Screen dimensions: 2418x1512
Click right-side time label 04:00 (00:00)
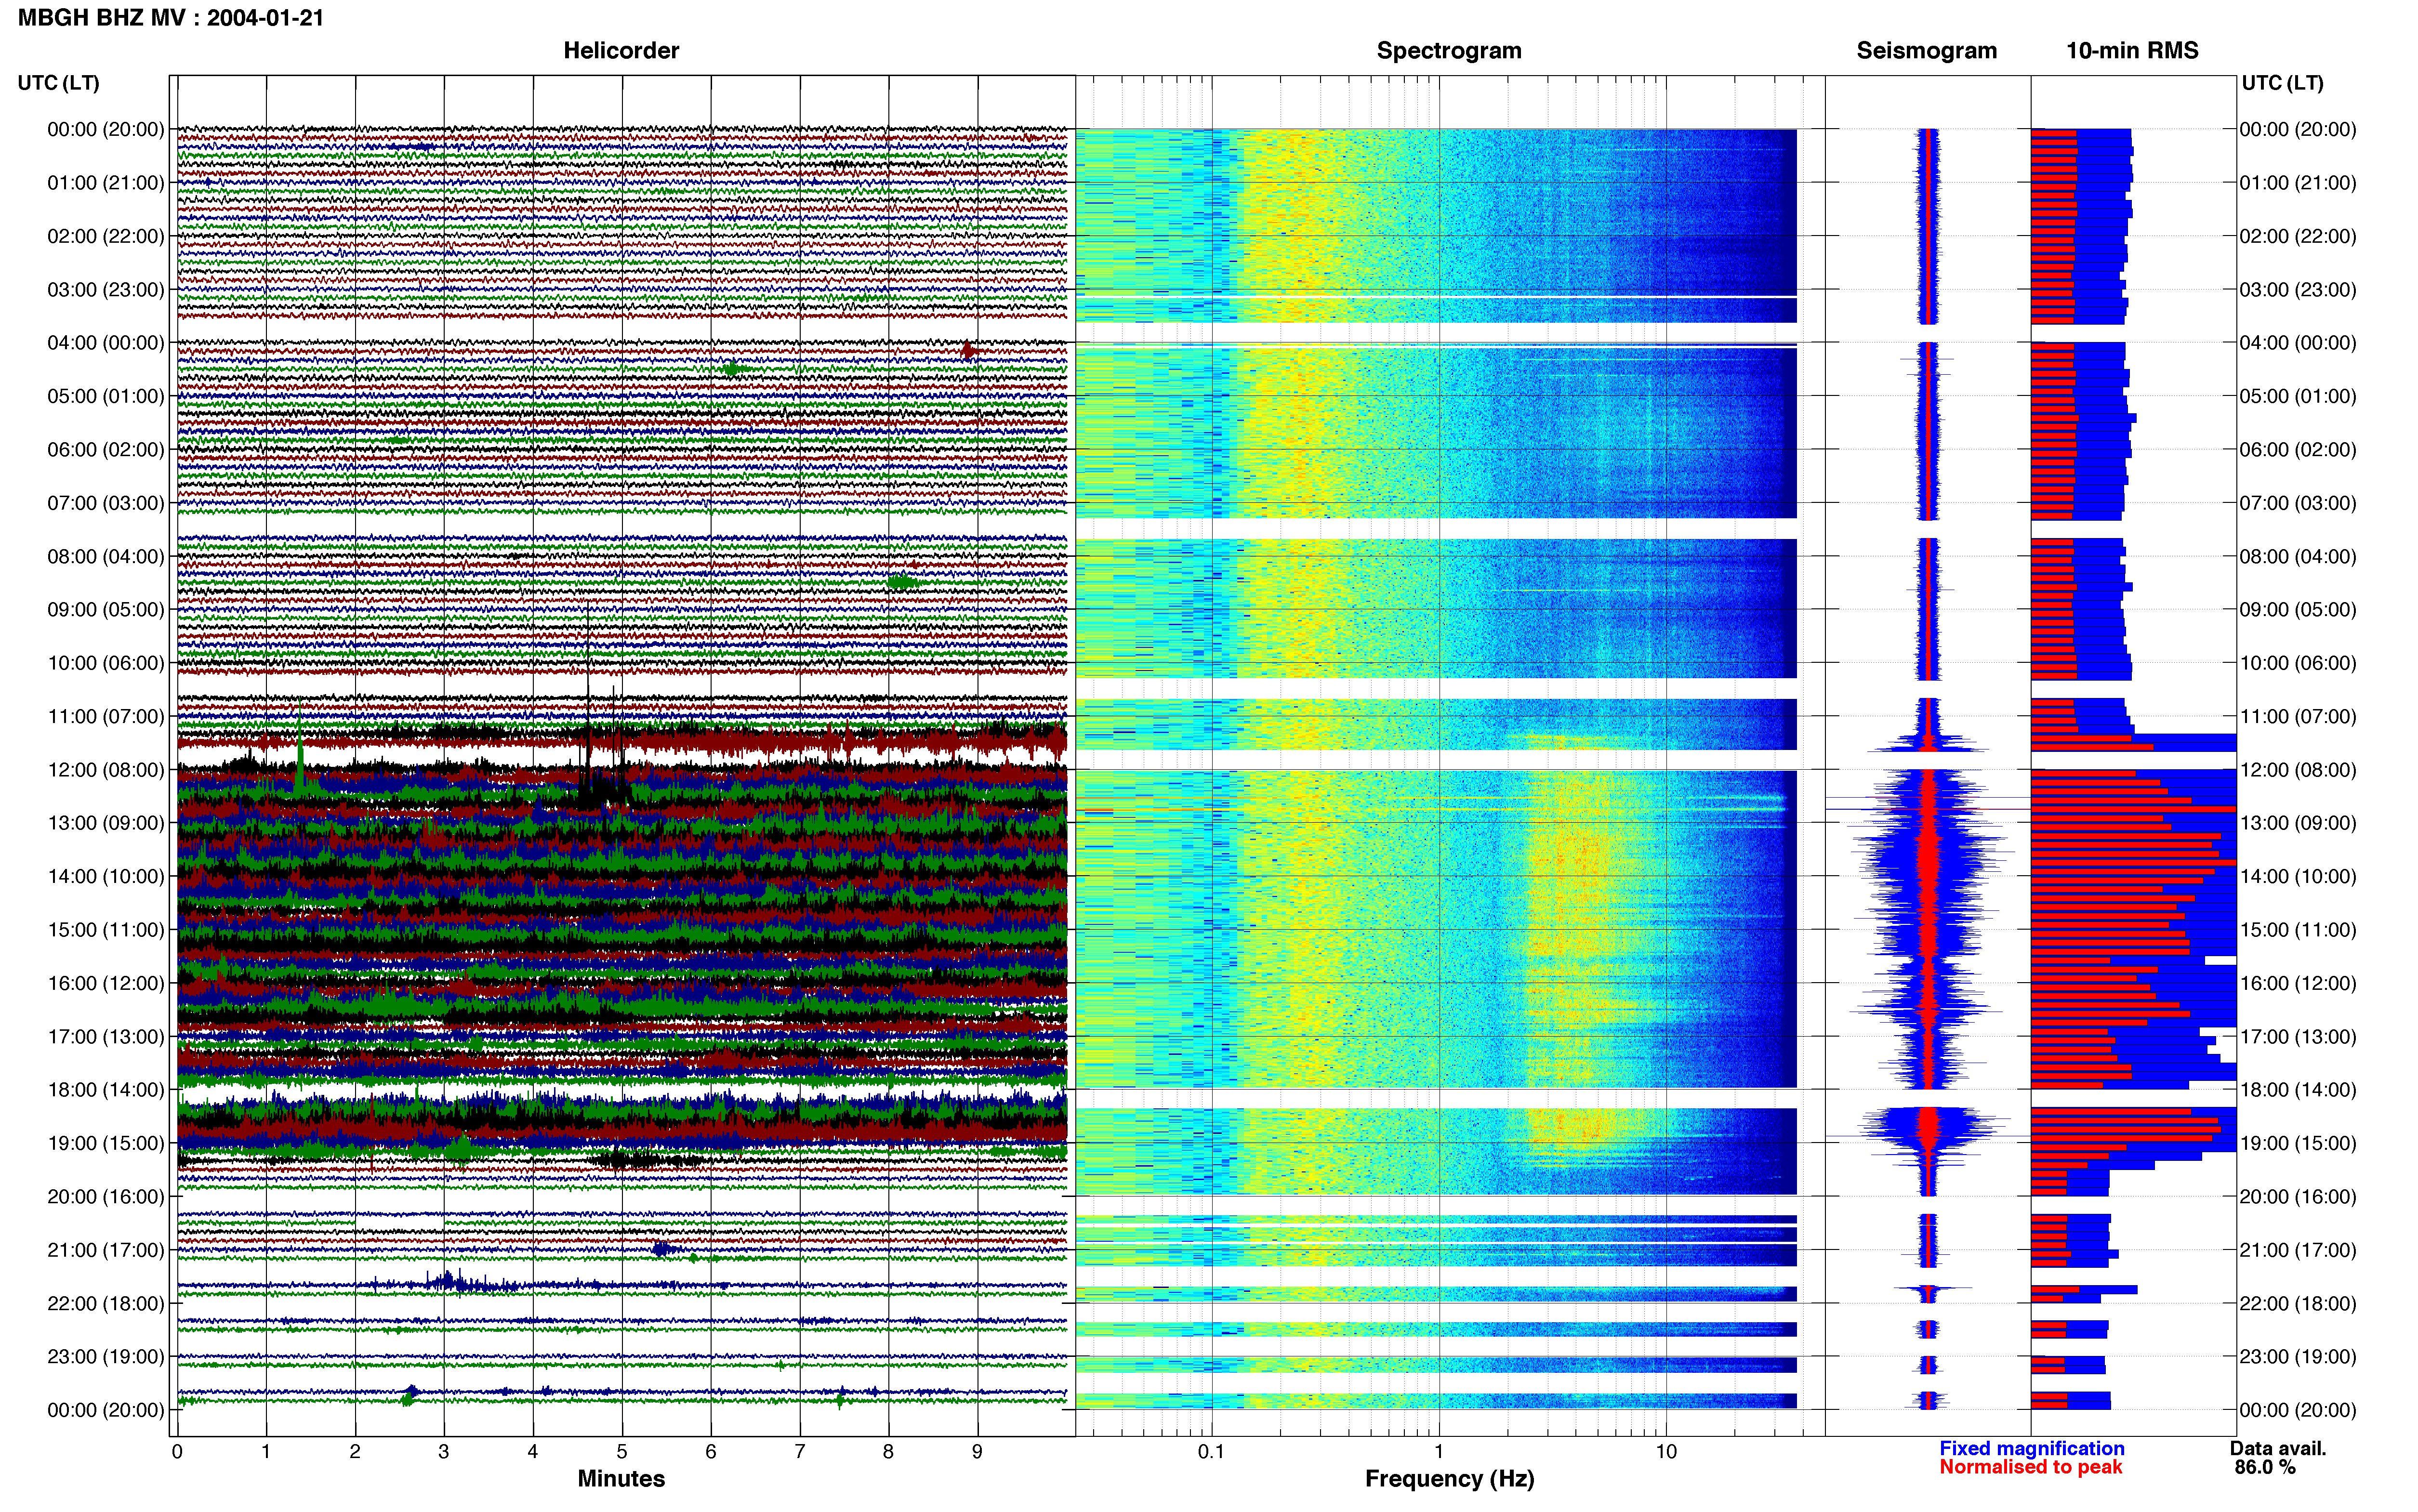[x=2298, y=342]
